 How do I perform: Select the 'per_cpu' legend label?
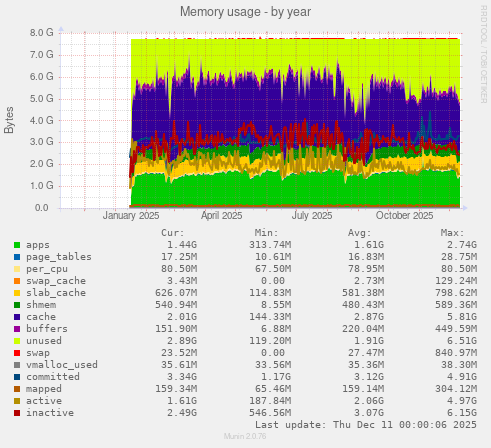click(x=47, y=269)
